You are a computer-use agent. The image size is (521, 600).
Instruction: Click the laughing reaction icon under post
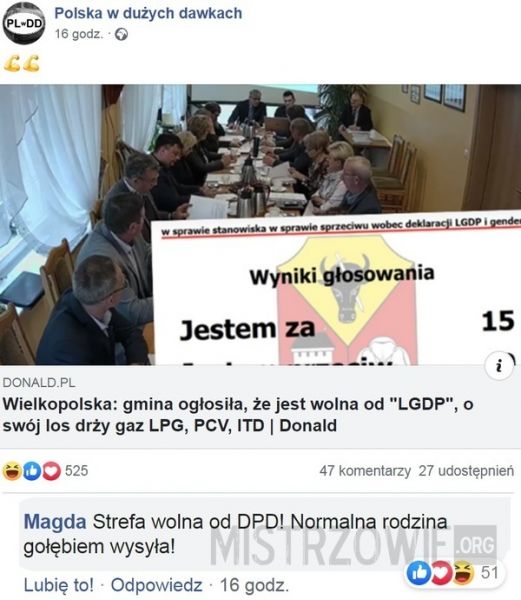click(x=12, y=471)
